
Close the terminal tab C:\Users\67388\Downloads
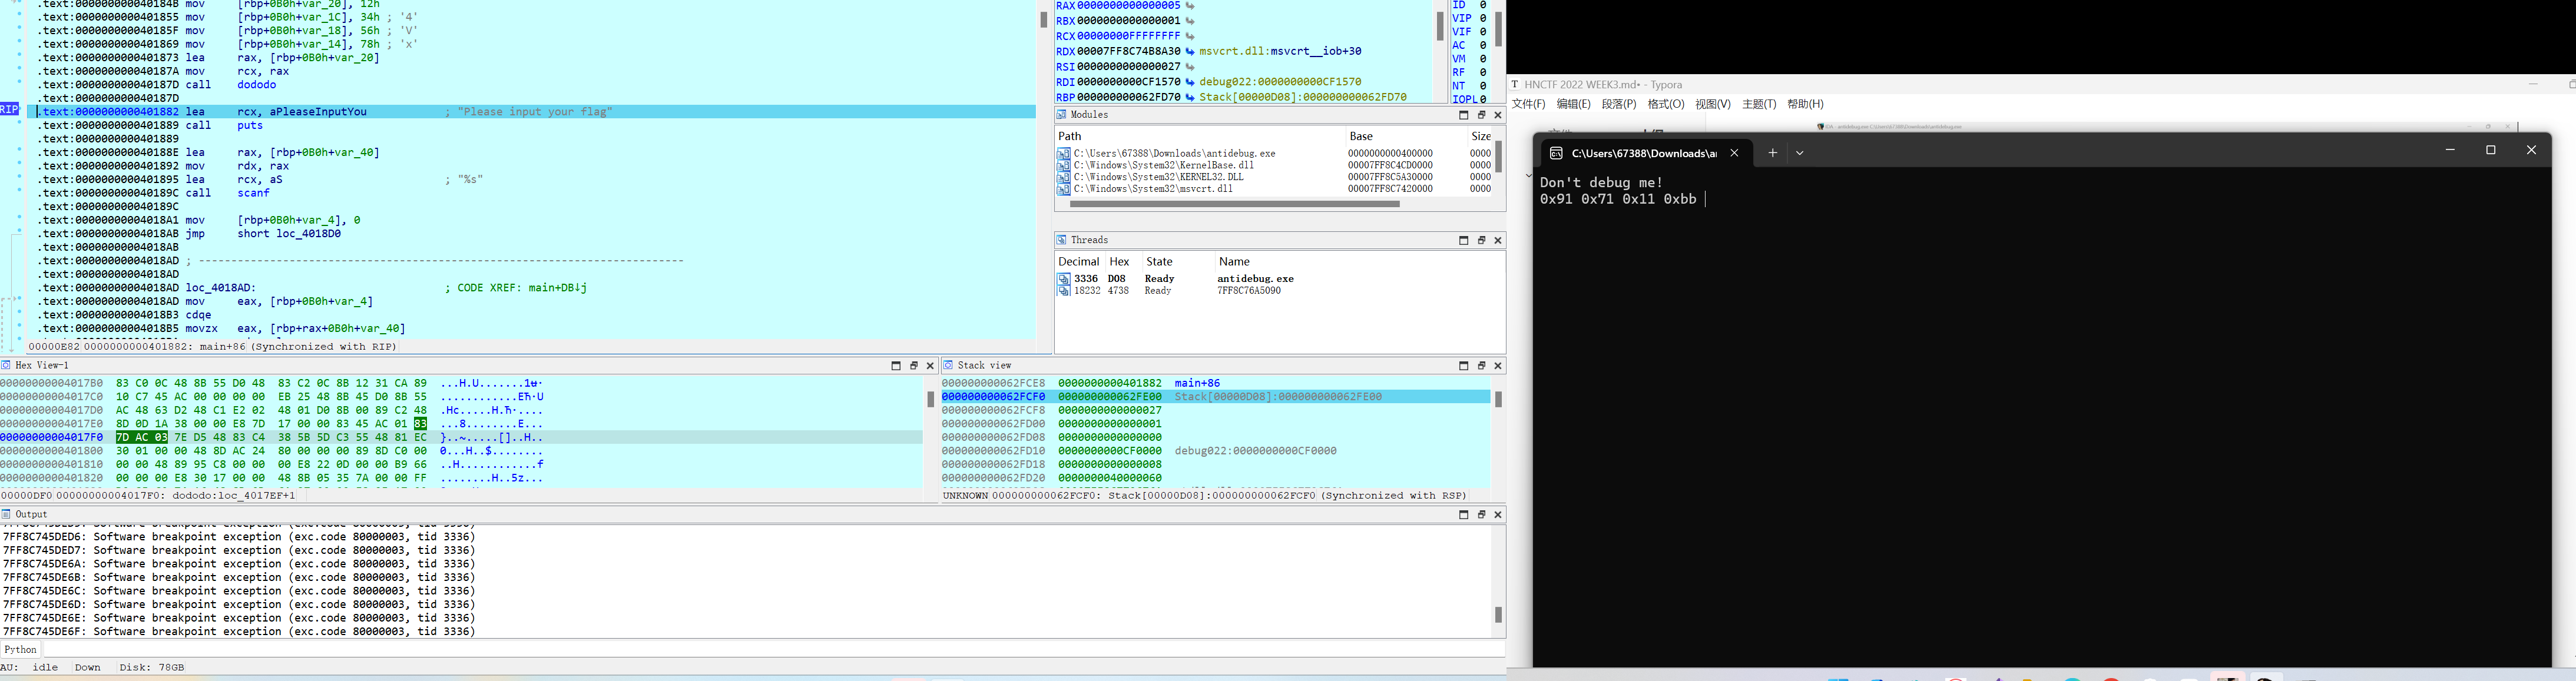[x=1734, y=153]
